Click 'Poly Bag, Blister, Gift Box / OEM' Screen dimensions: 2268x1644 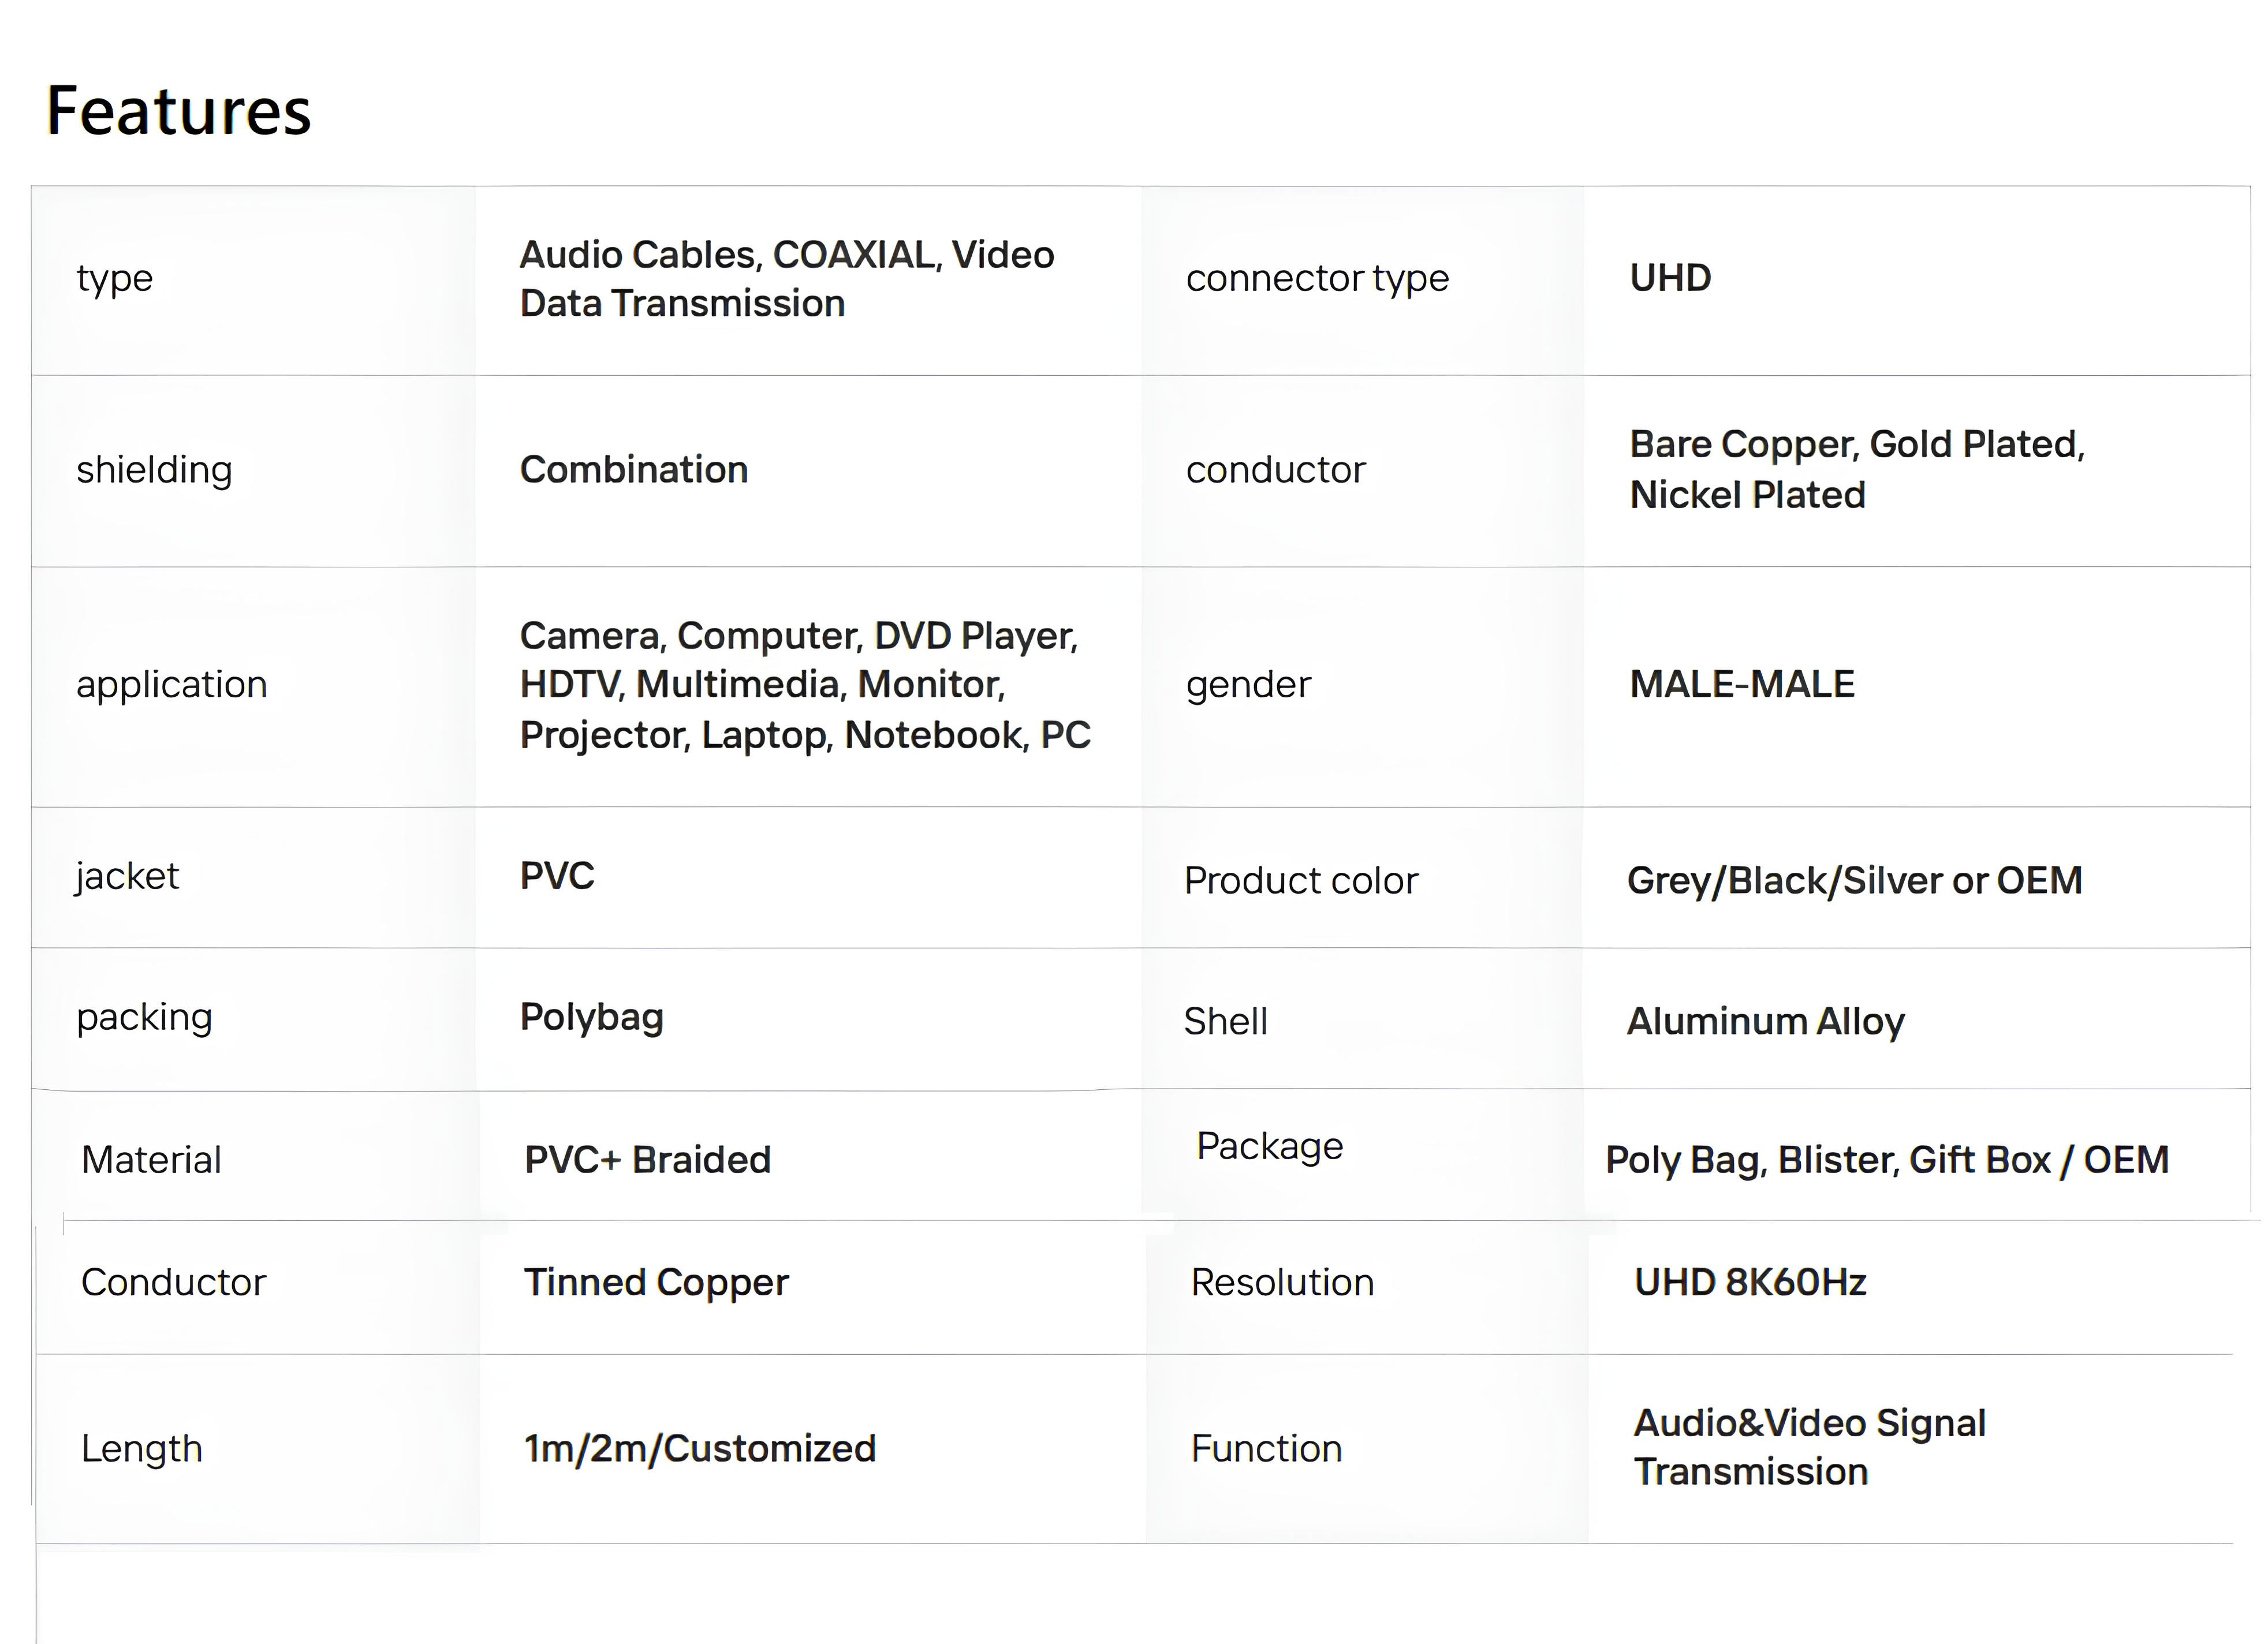1886,1160
